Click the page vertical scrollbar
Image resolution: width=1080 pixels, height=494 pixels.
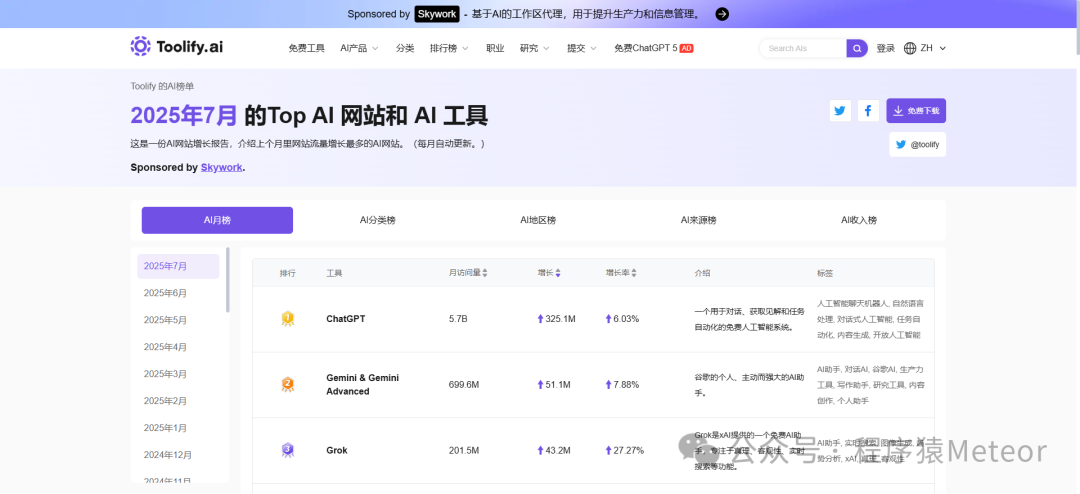[x=1076, y=28]
